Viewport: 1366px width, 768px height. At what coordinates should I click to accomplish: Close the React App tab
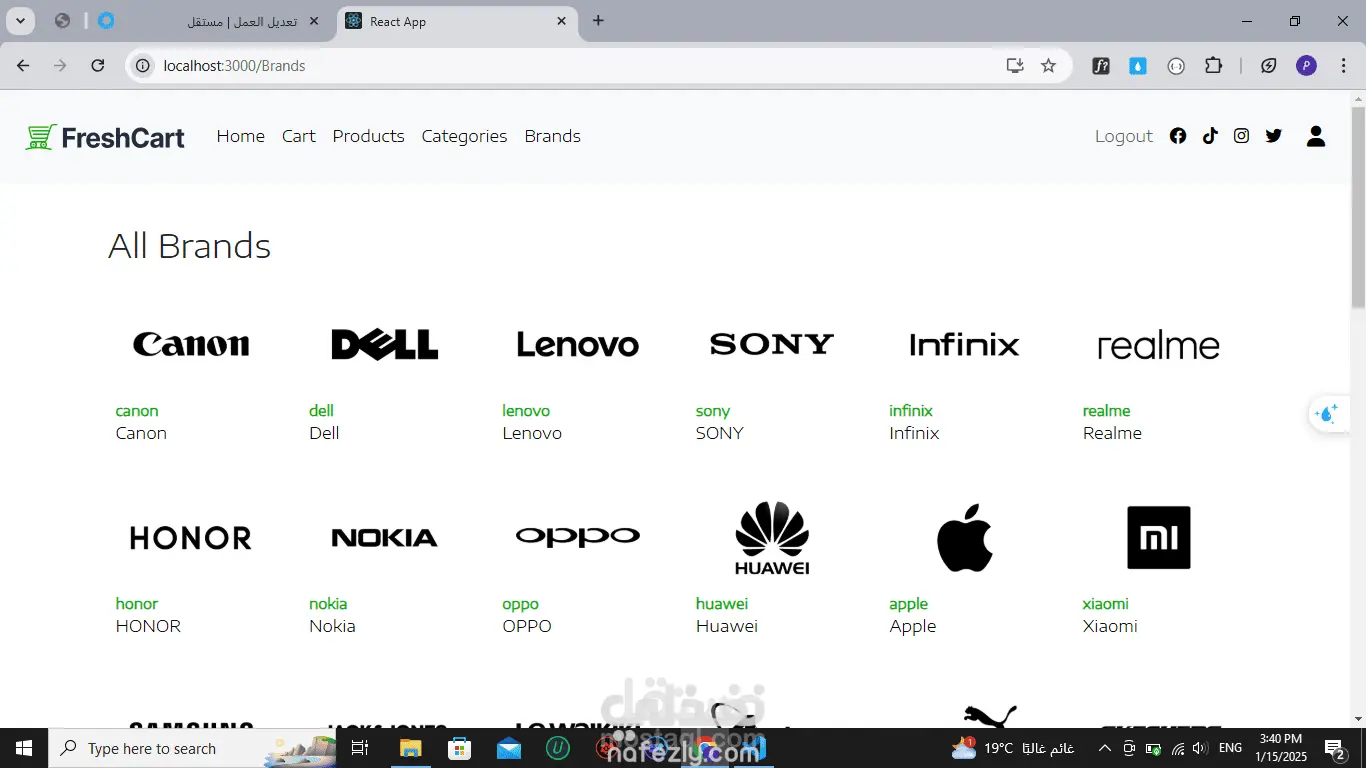pos(561,21)
